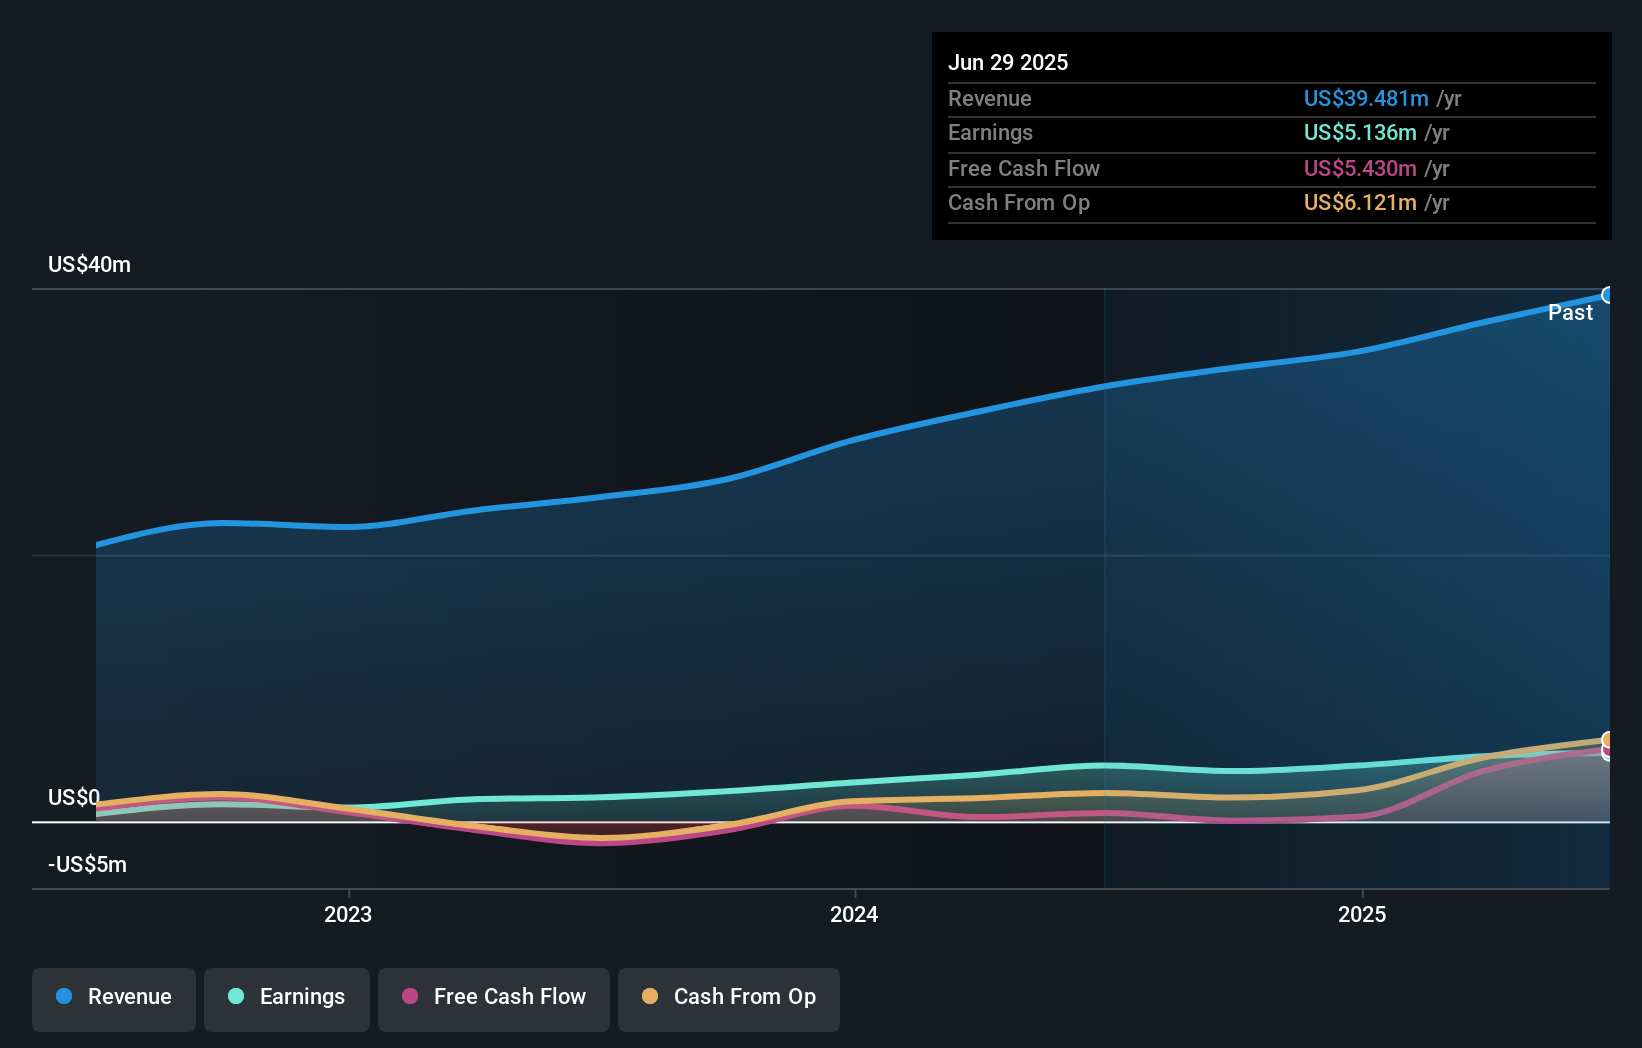Click the orange Cash From Op legend dot
The width and height of the screenshot is (1642, 1048).
click(x=650, y=997)
